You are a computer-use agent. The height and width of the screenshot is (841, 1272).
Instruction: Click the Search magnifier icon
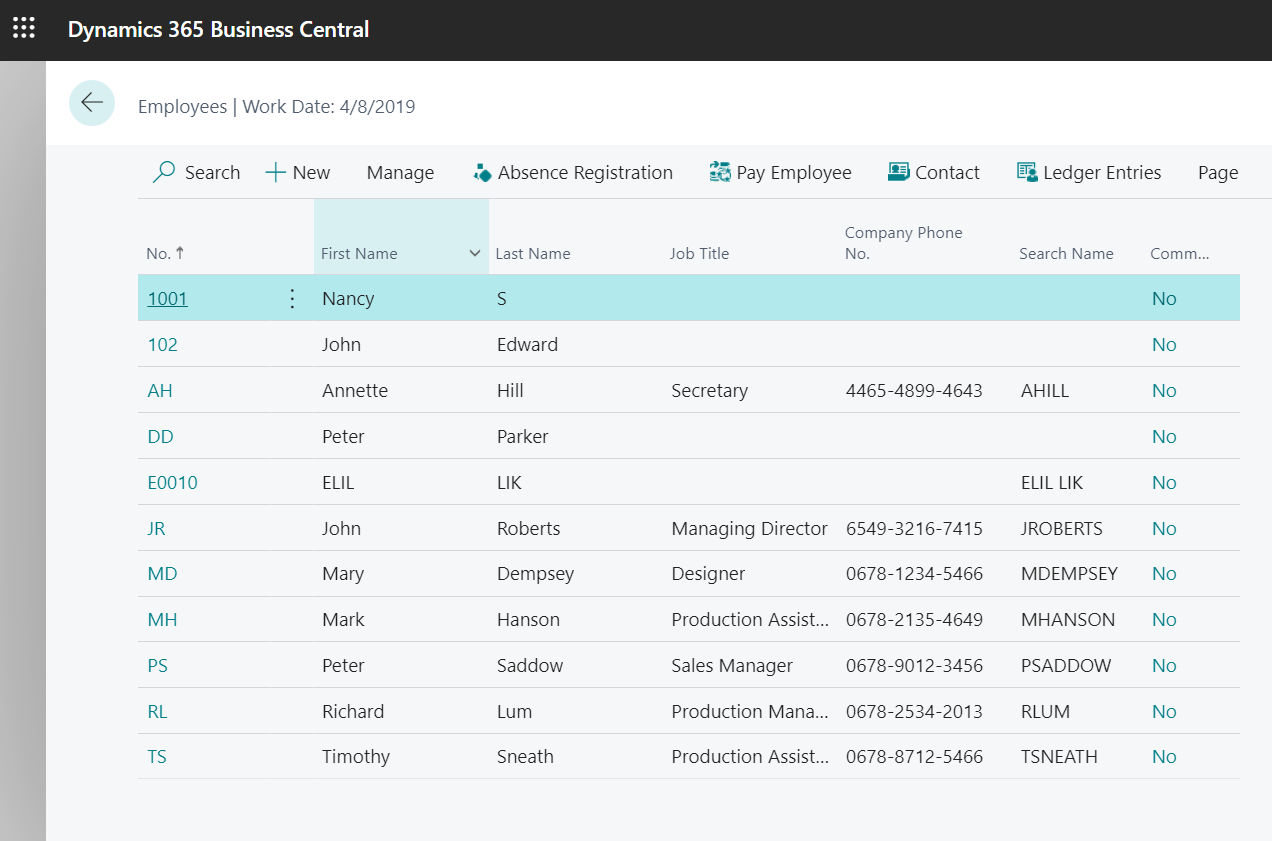tap(164, 173)
